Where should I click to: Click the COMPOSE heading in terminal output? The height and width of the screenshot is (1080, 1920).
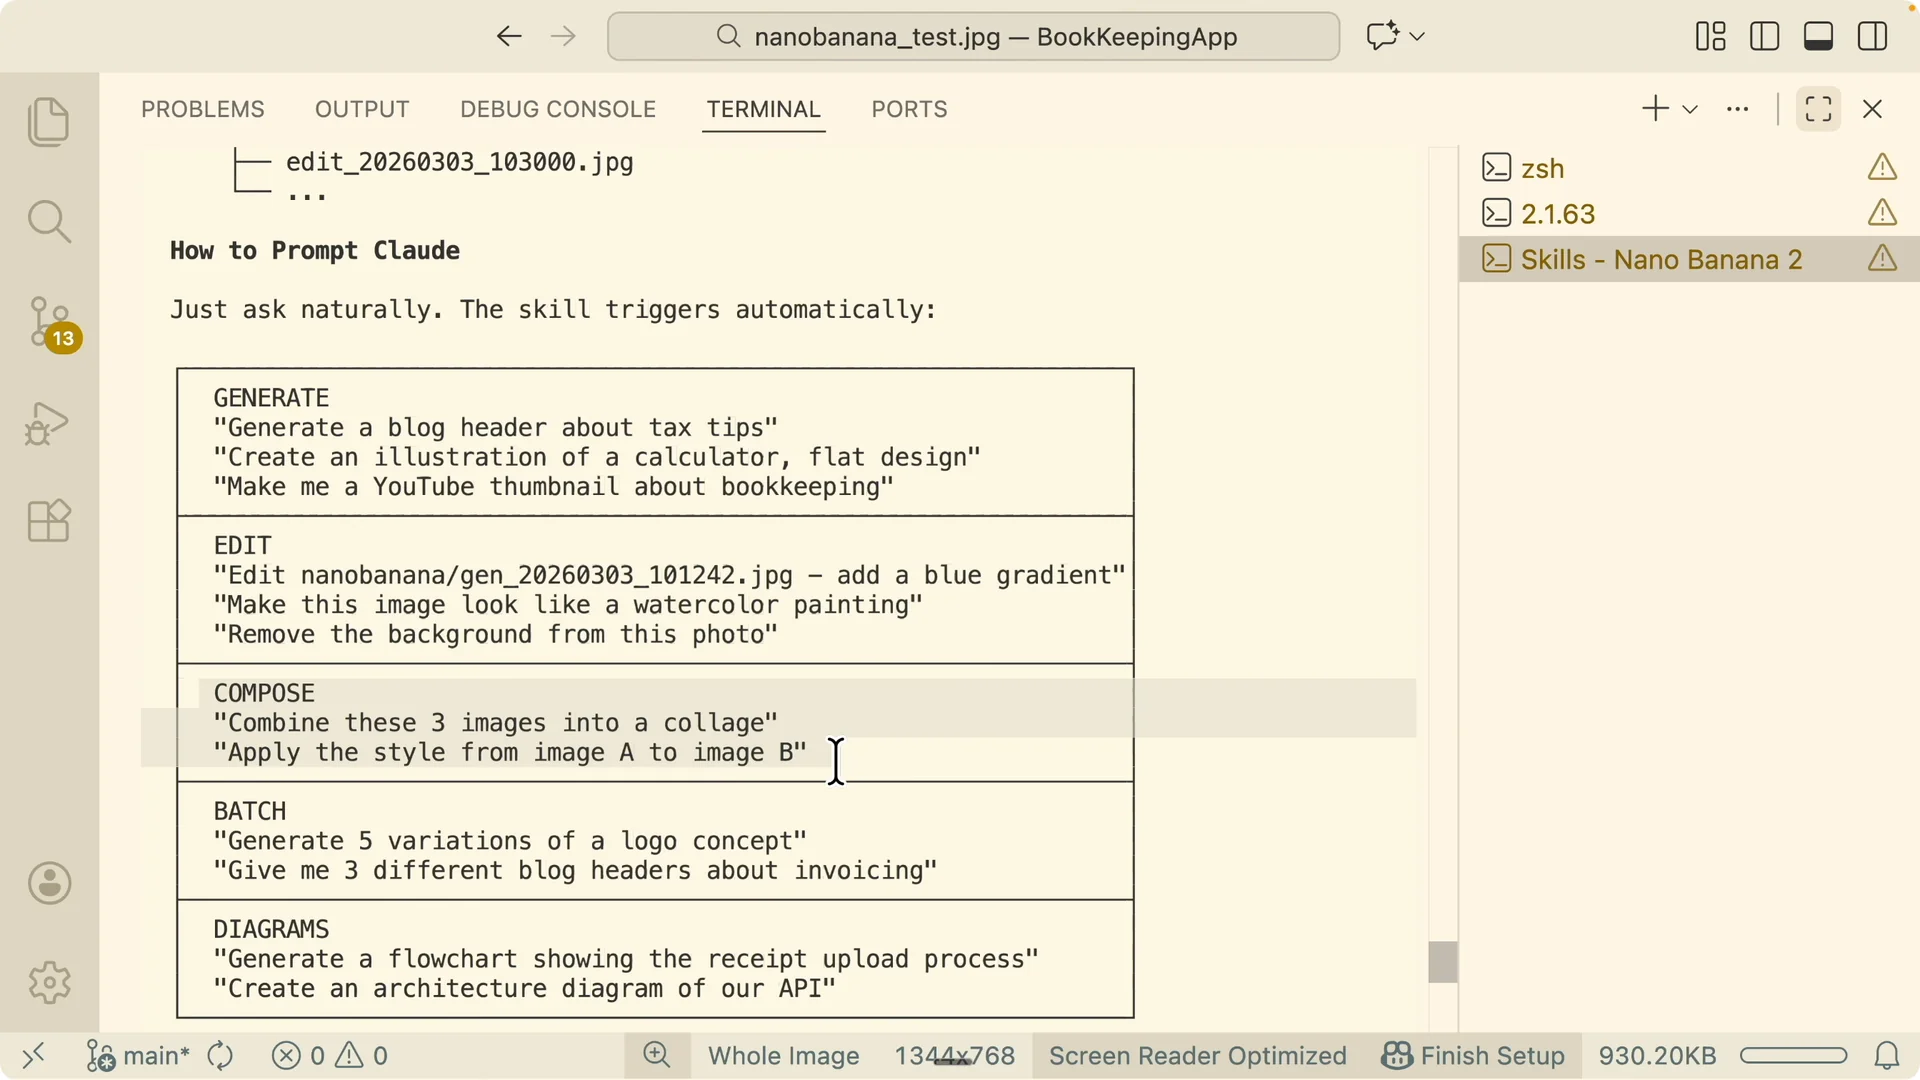[264, 693]
